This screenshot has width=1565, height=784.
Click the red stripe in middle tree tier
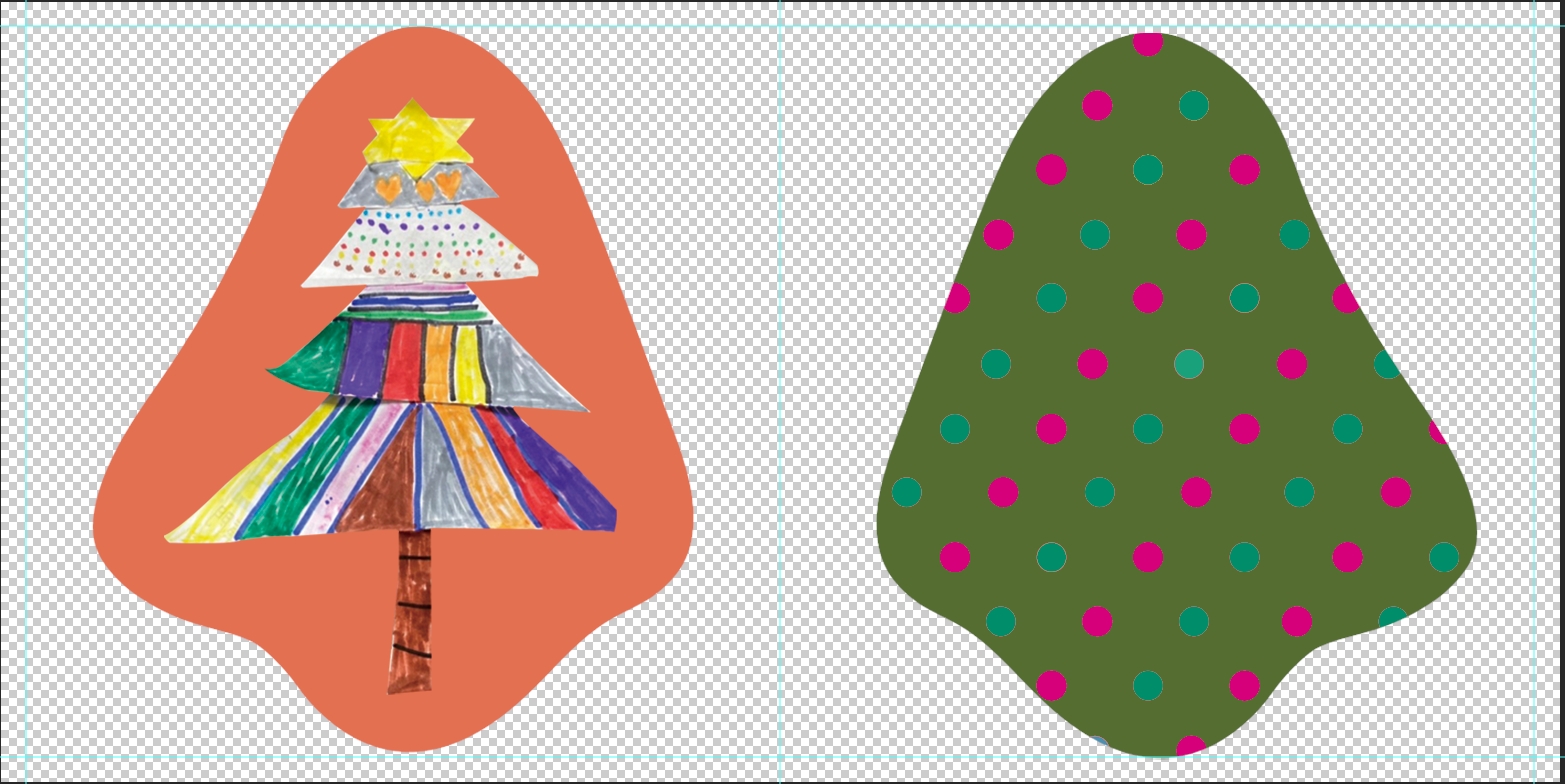pos(403,358)
